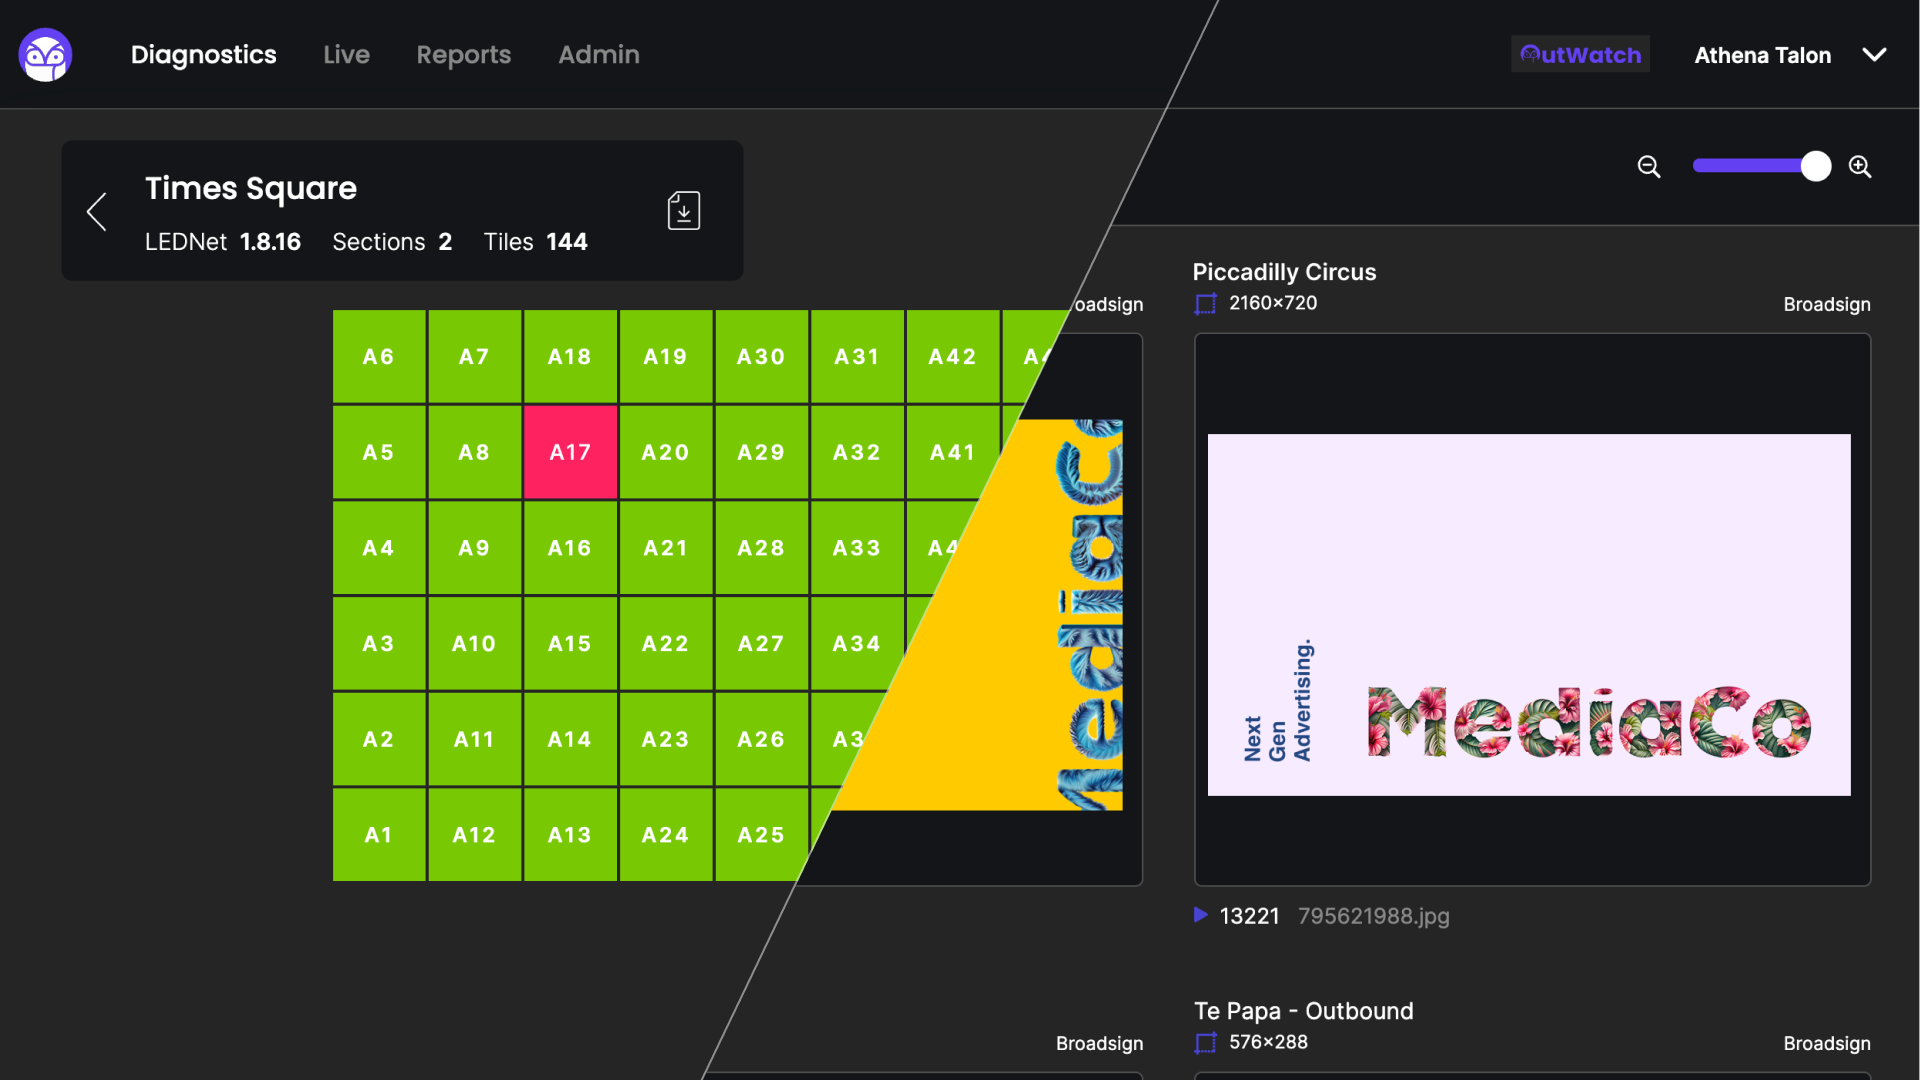This screenshot has height=1080, width=1920.
Task: Select tile A24
Action: point(666,835)
